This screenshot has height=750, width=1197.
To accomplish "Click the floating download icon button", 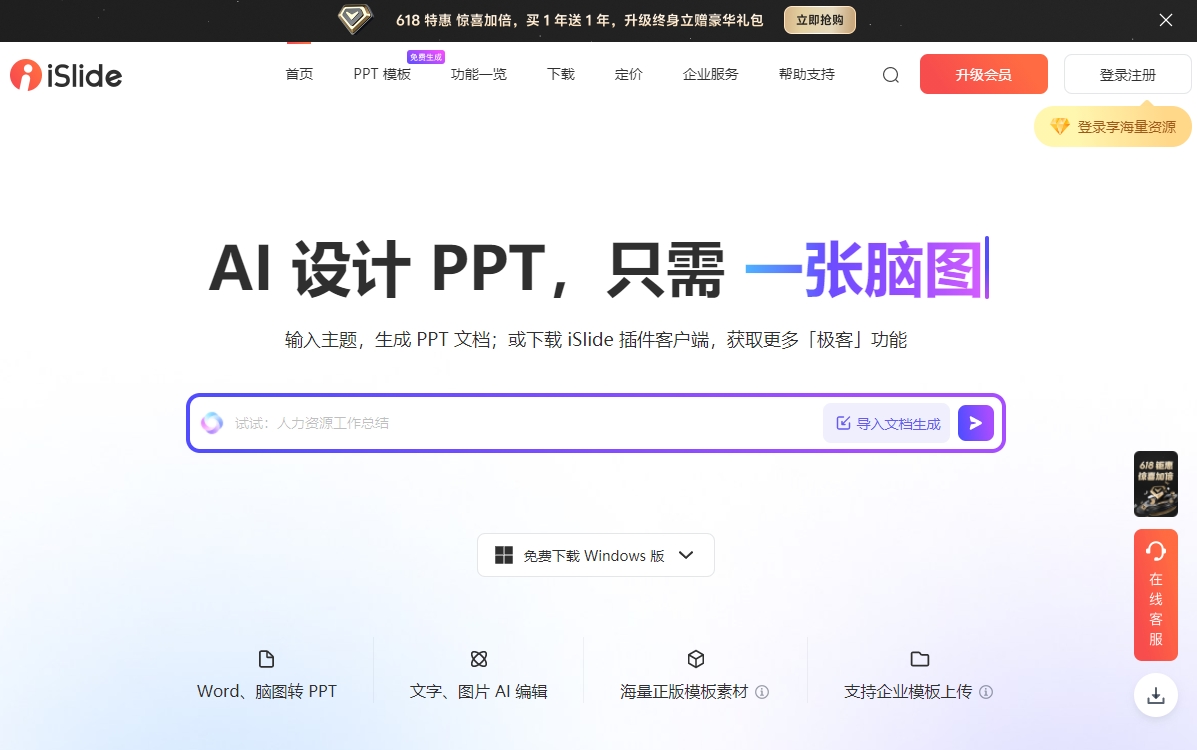I will (1156, 695).
